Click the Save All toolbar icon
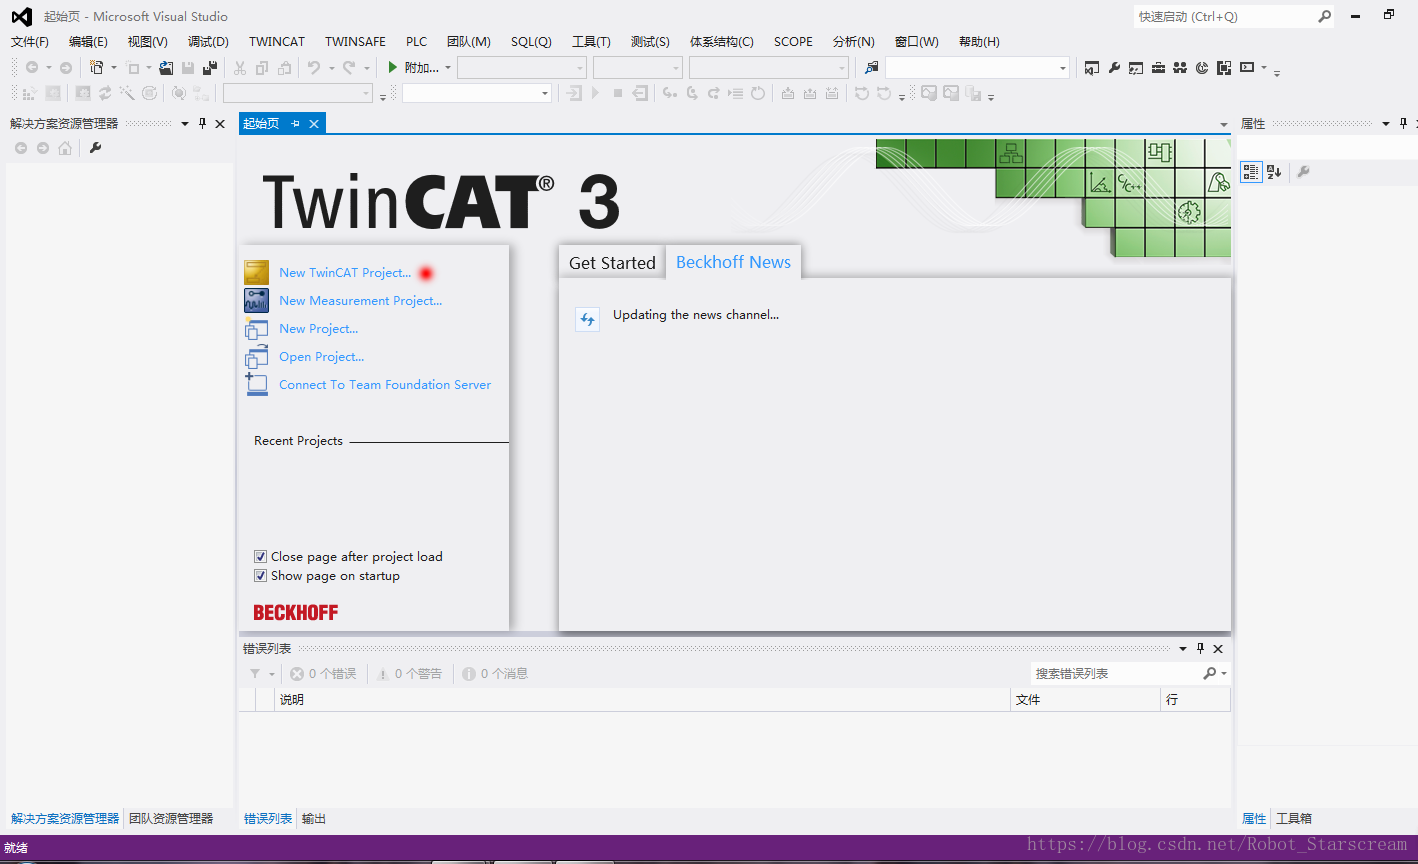This screenshot has height=864, width=1418. click(x=209, y=68)
